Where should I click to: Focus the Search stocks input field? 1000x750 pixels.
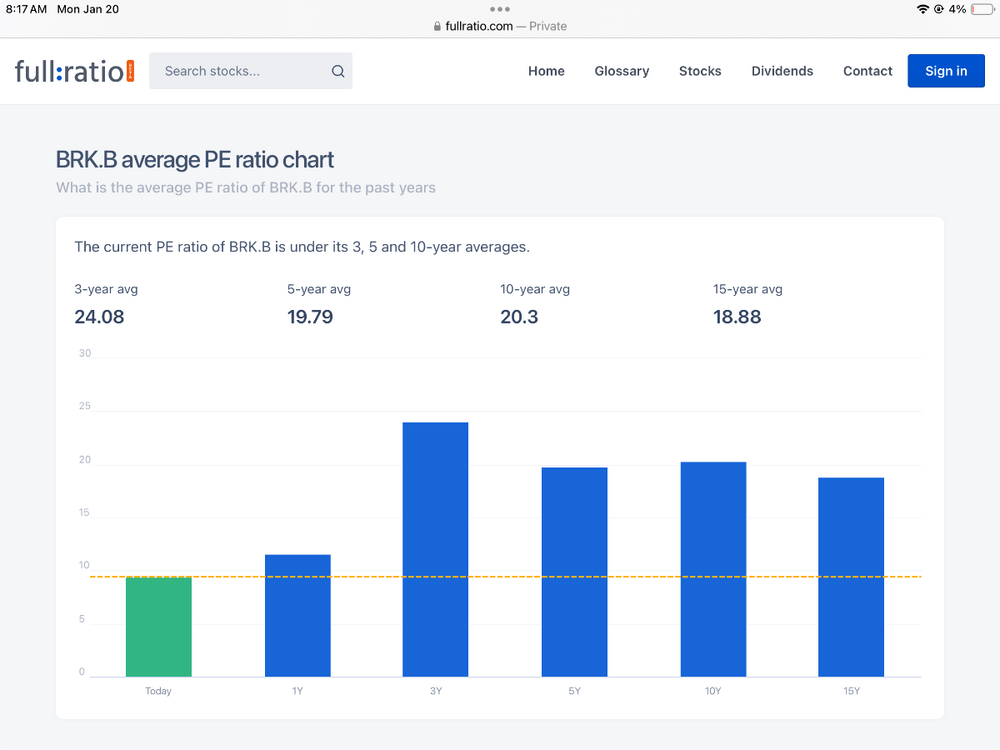[251, 71]
